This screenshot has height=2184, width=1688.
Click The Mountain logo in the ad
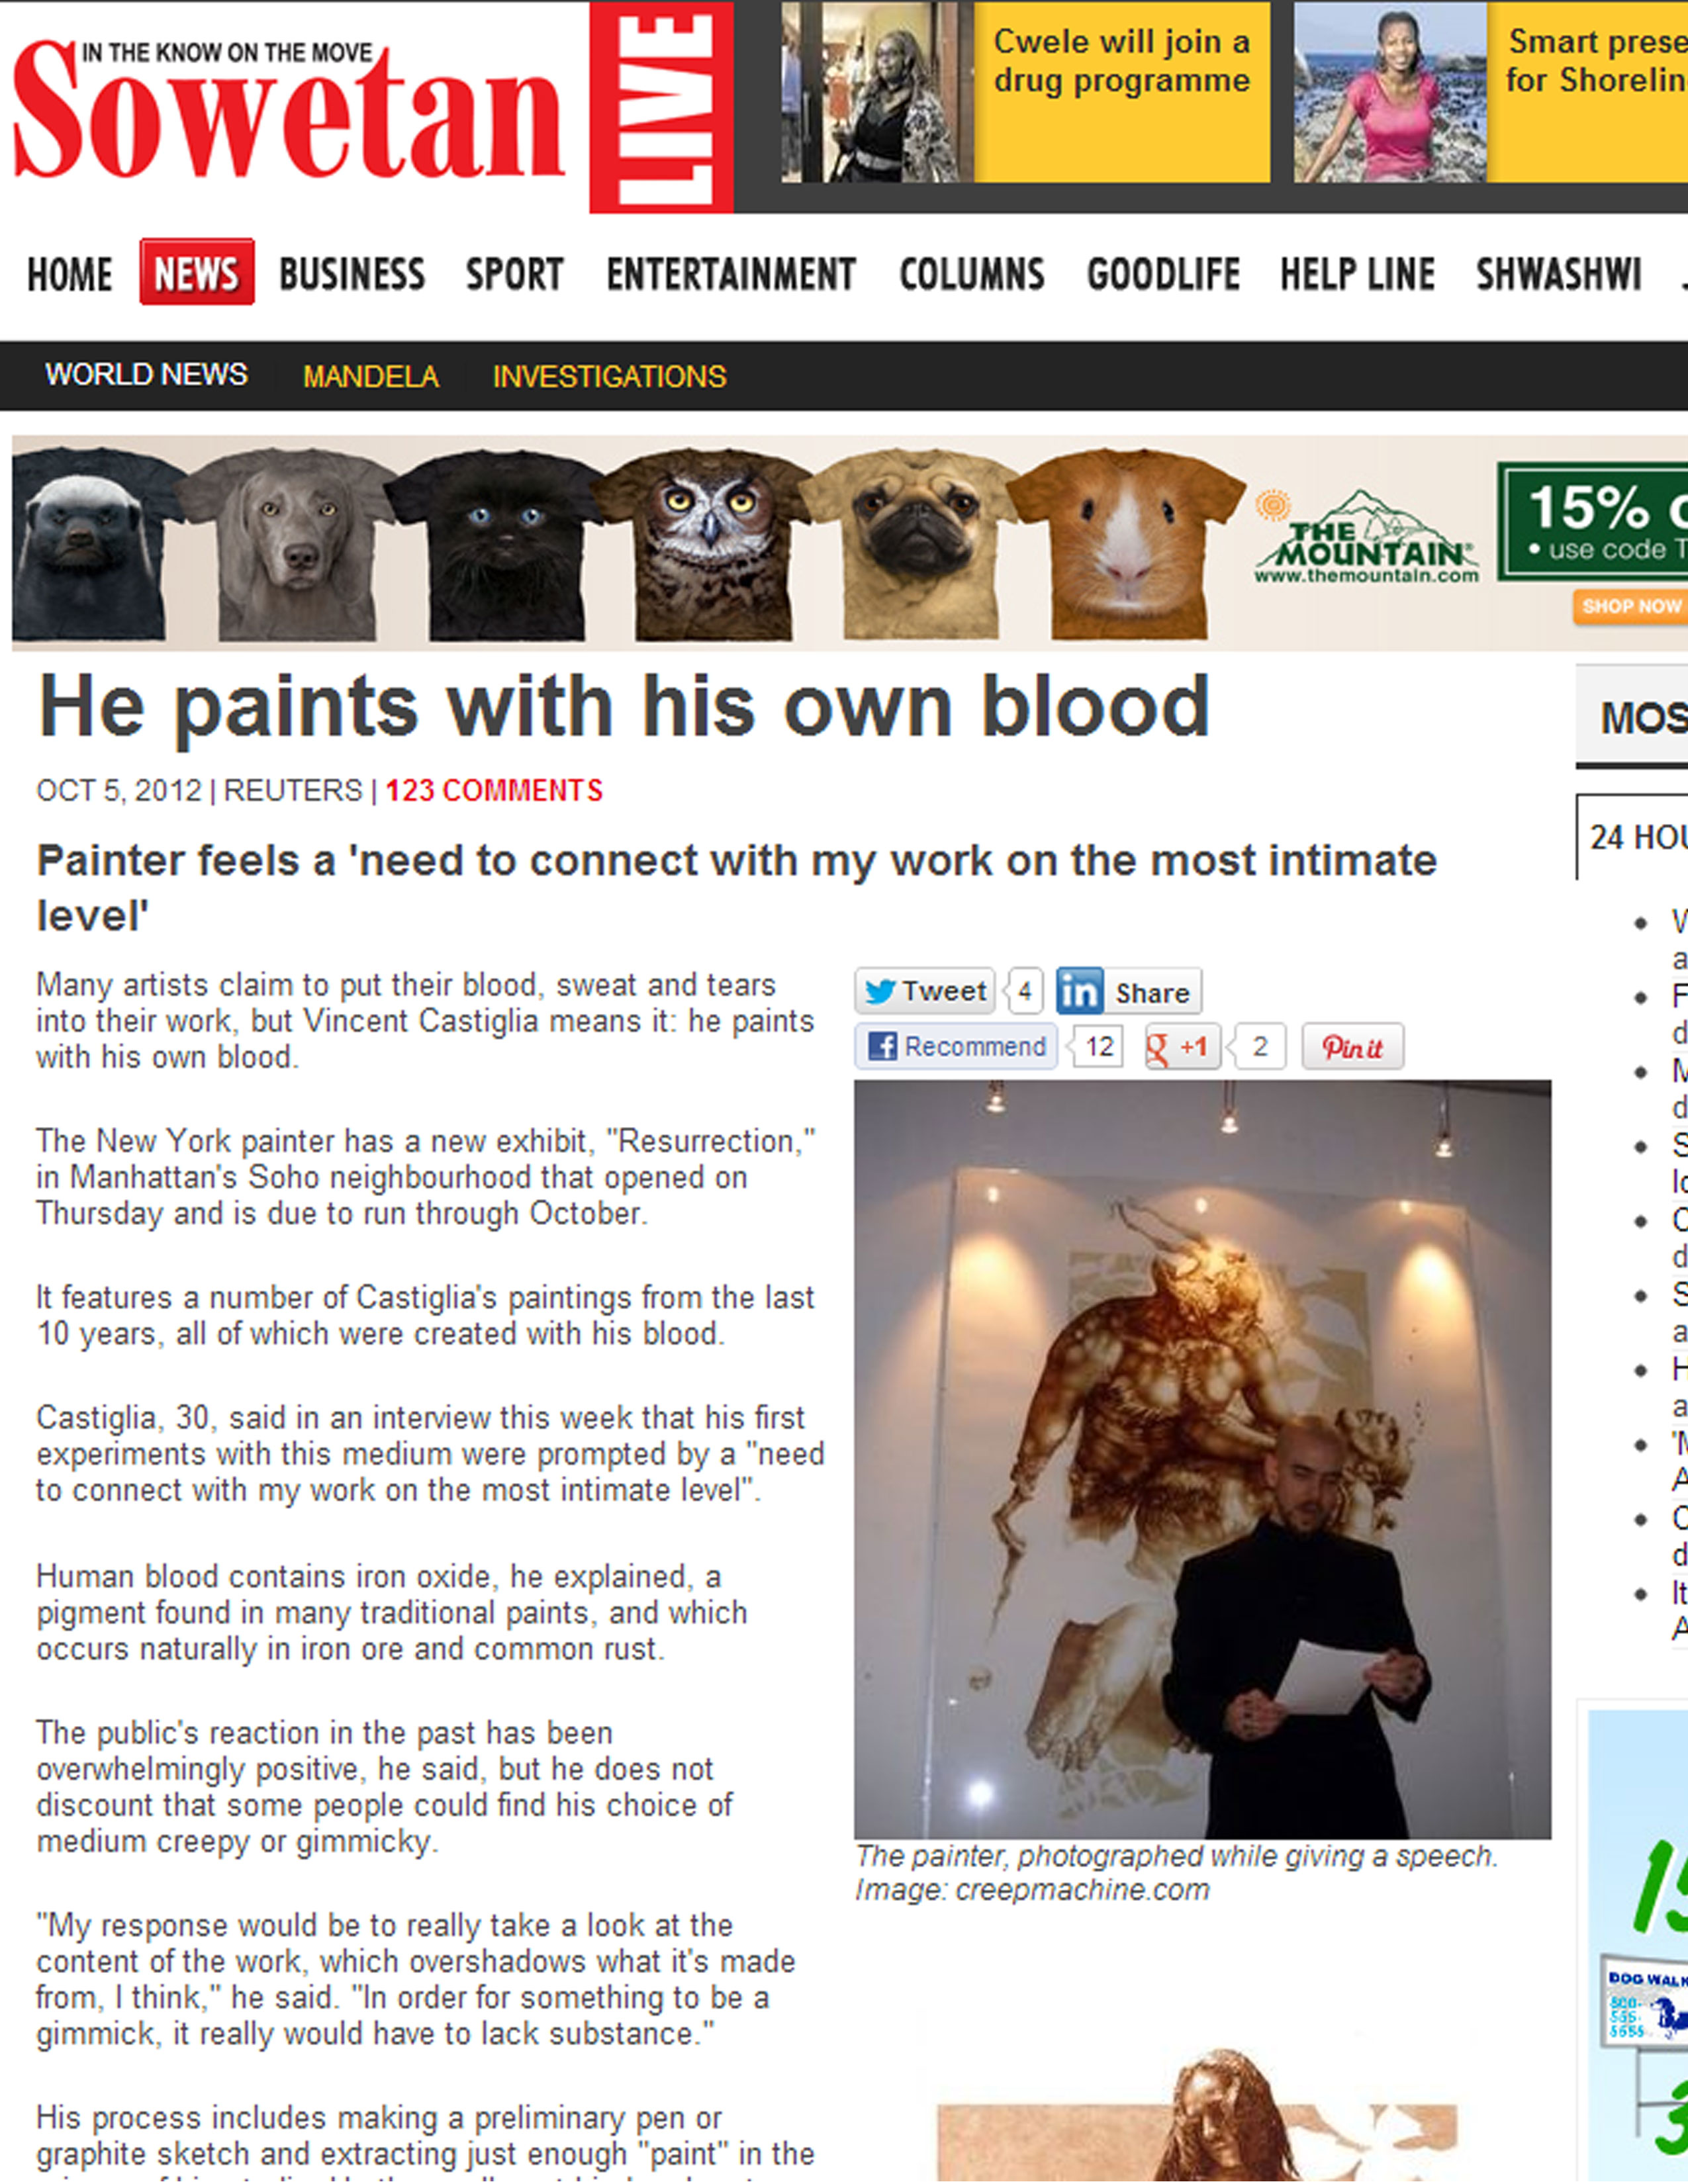[x=1366, y=537]
